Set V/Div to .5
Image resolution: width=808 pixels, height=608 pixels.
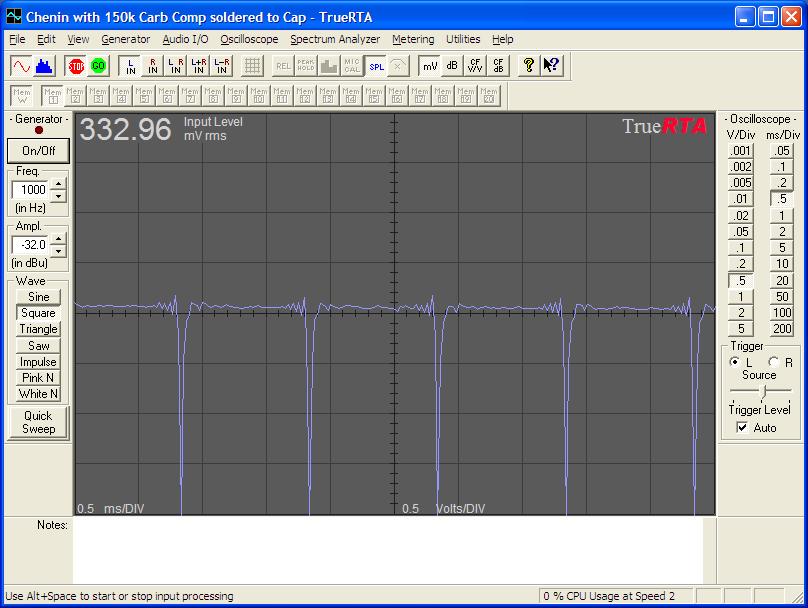741,281
